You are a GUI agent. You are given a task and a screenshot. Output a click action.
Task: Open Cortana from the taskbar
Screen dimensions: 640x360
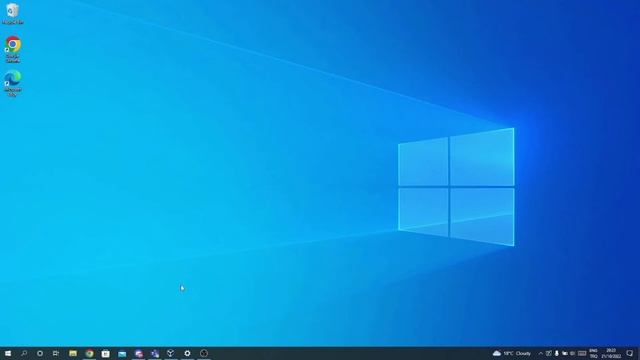tap(40, 353)
